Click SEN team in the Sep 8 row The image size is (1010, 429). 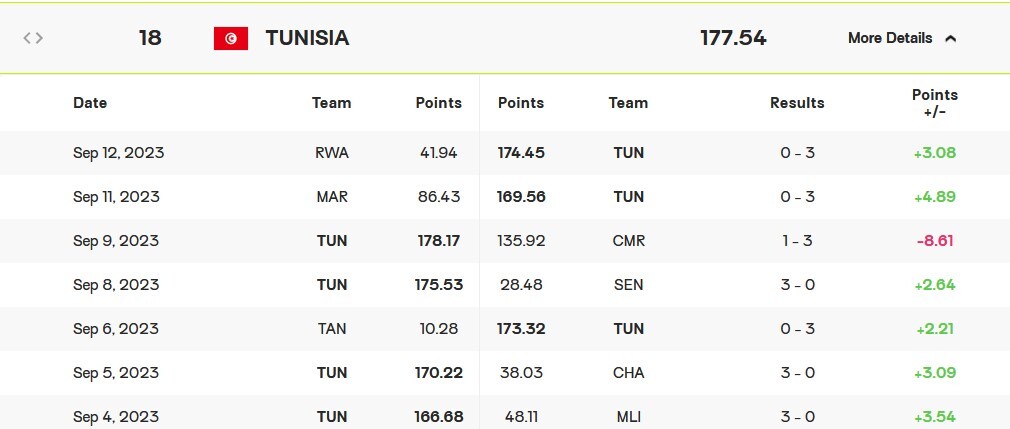click(x=628, y=285)
